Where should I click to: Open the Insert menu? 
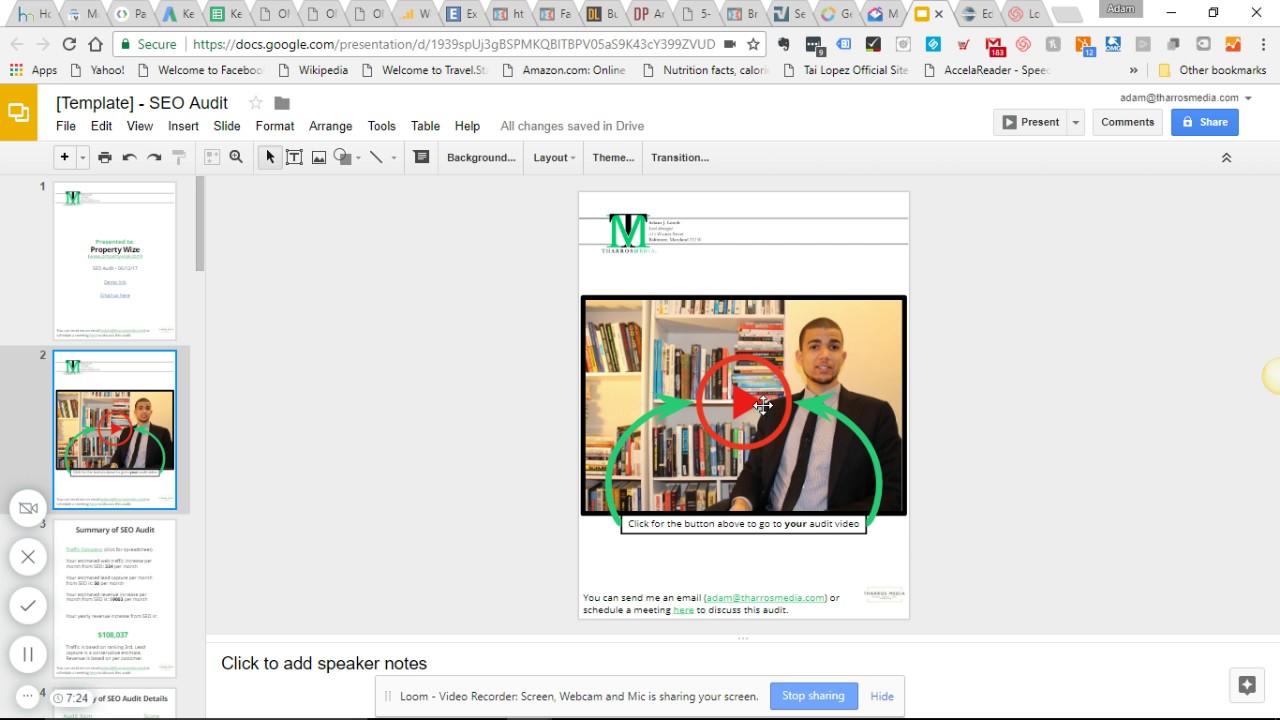pos(183,126)
